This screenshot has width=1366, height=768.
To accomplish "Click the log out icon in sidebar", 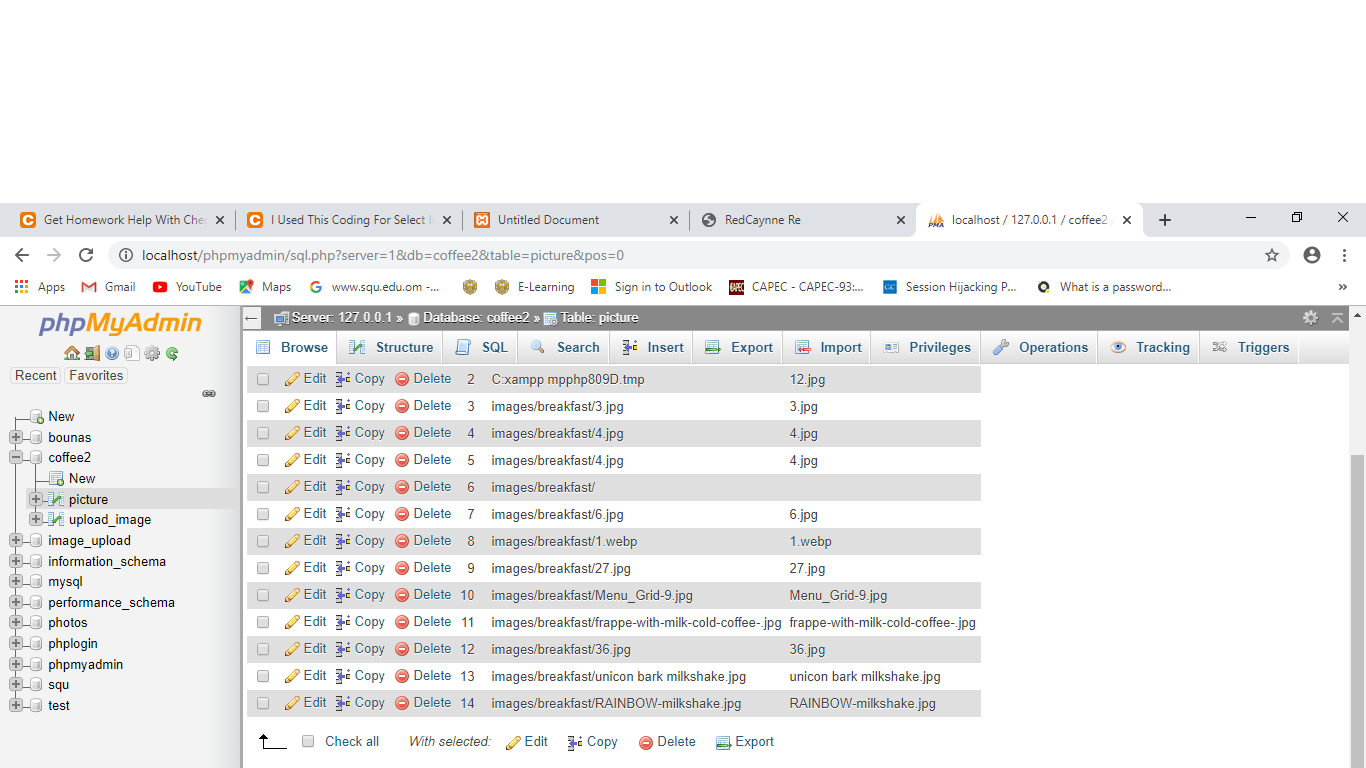I will point(91,353).
